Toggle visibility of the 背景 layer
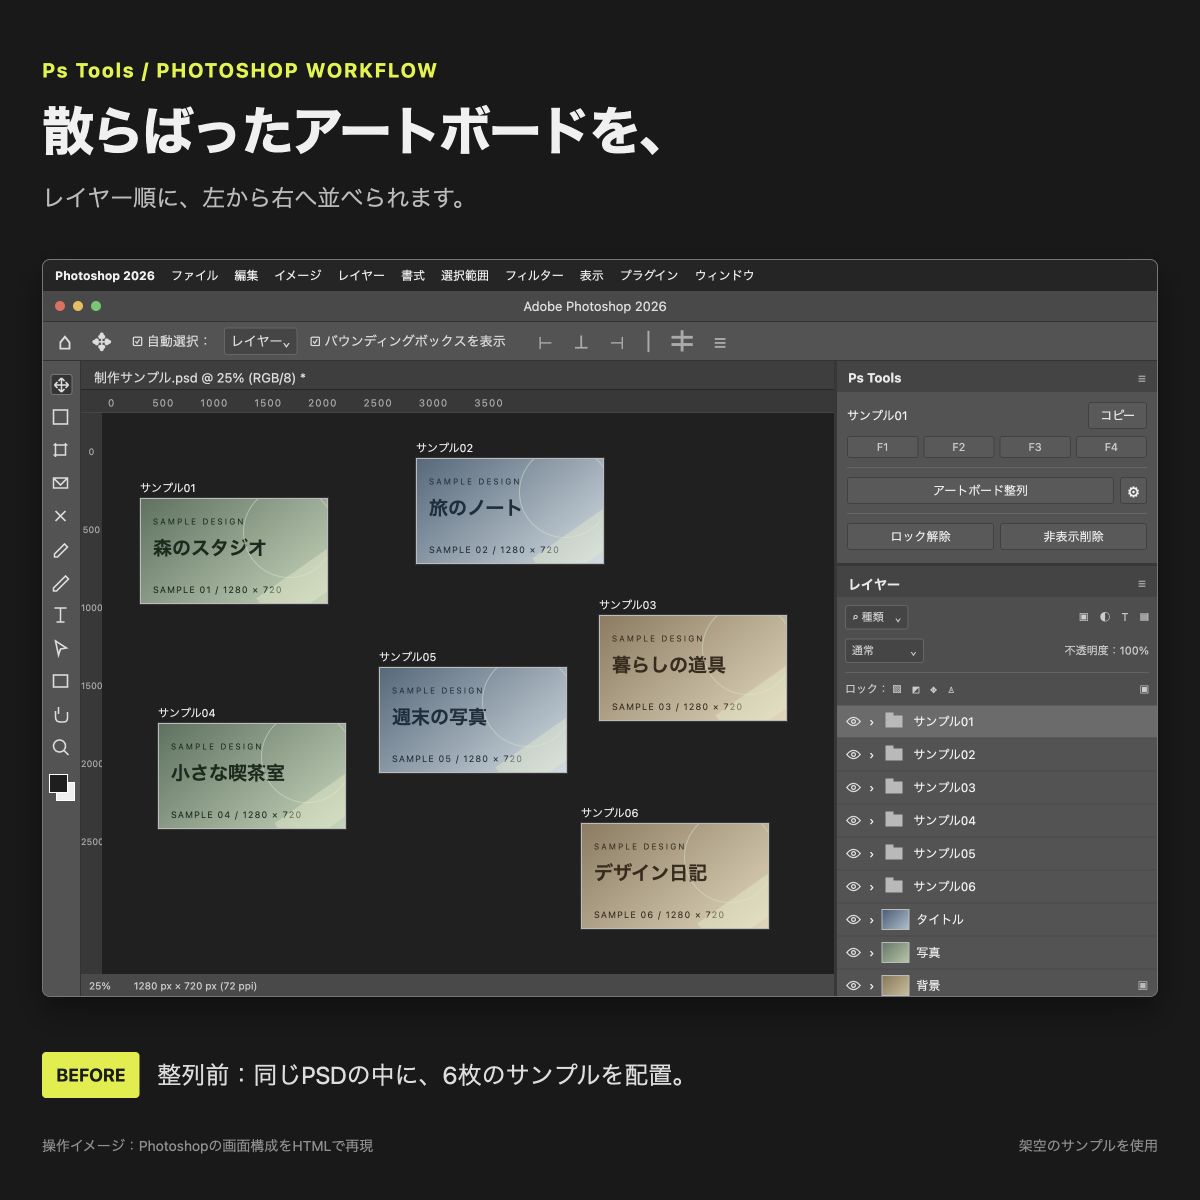The image size is (1200, 1200). 853,985
